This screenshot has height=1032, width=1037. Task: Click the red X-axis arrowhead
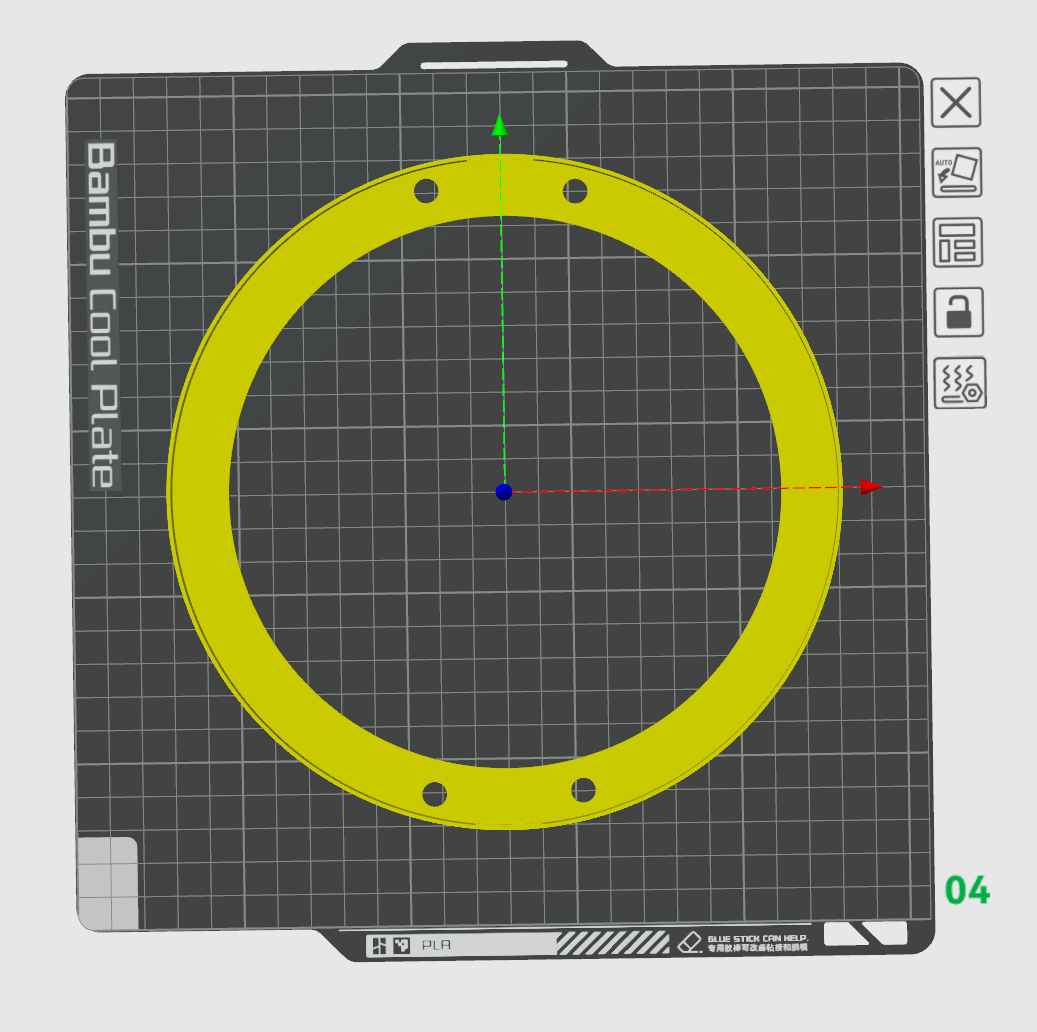click(x=870, y=487)
